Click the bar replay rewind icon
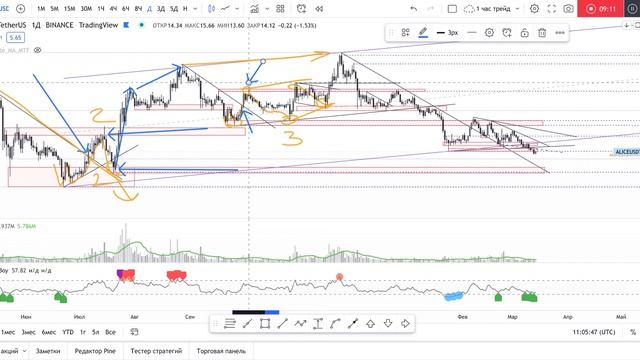 tap(319, 9)
